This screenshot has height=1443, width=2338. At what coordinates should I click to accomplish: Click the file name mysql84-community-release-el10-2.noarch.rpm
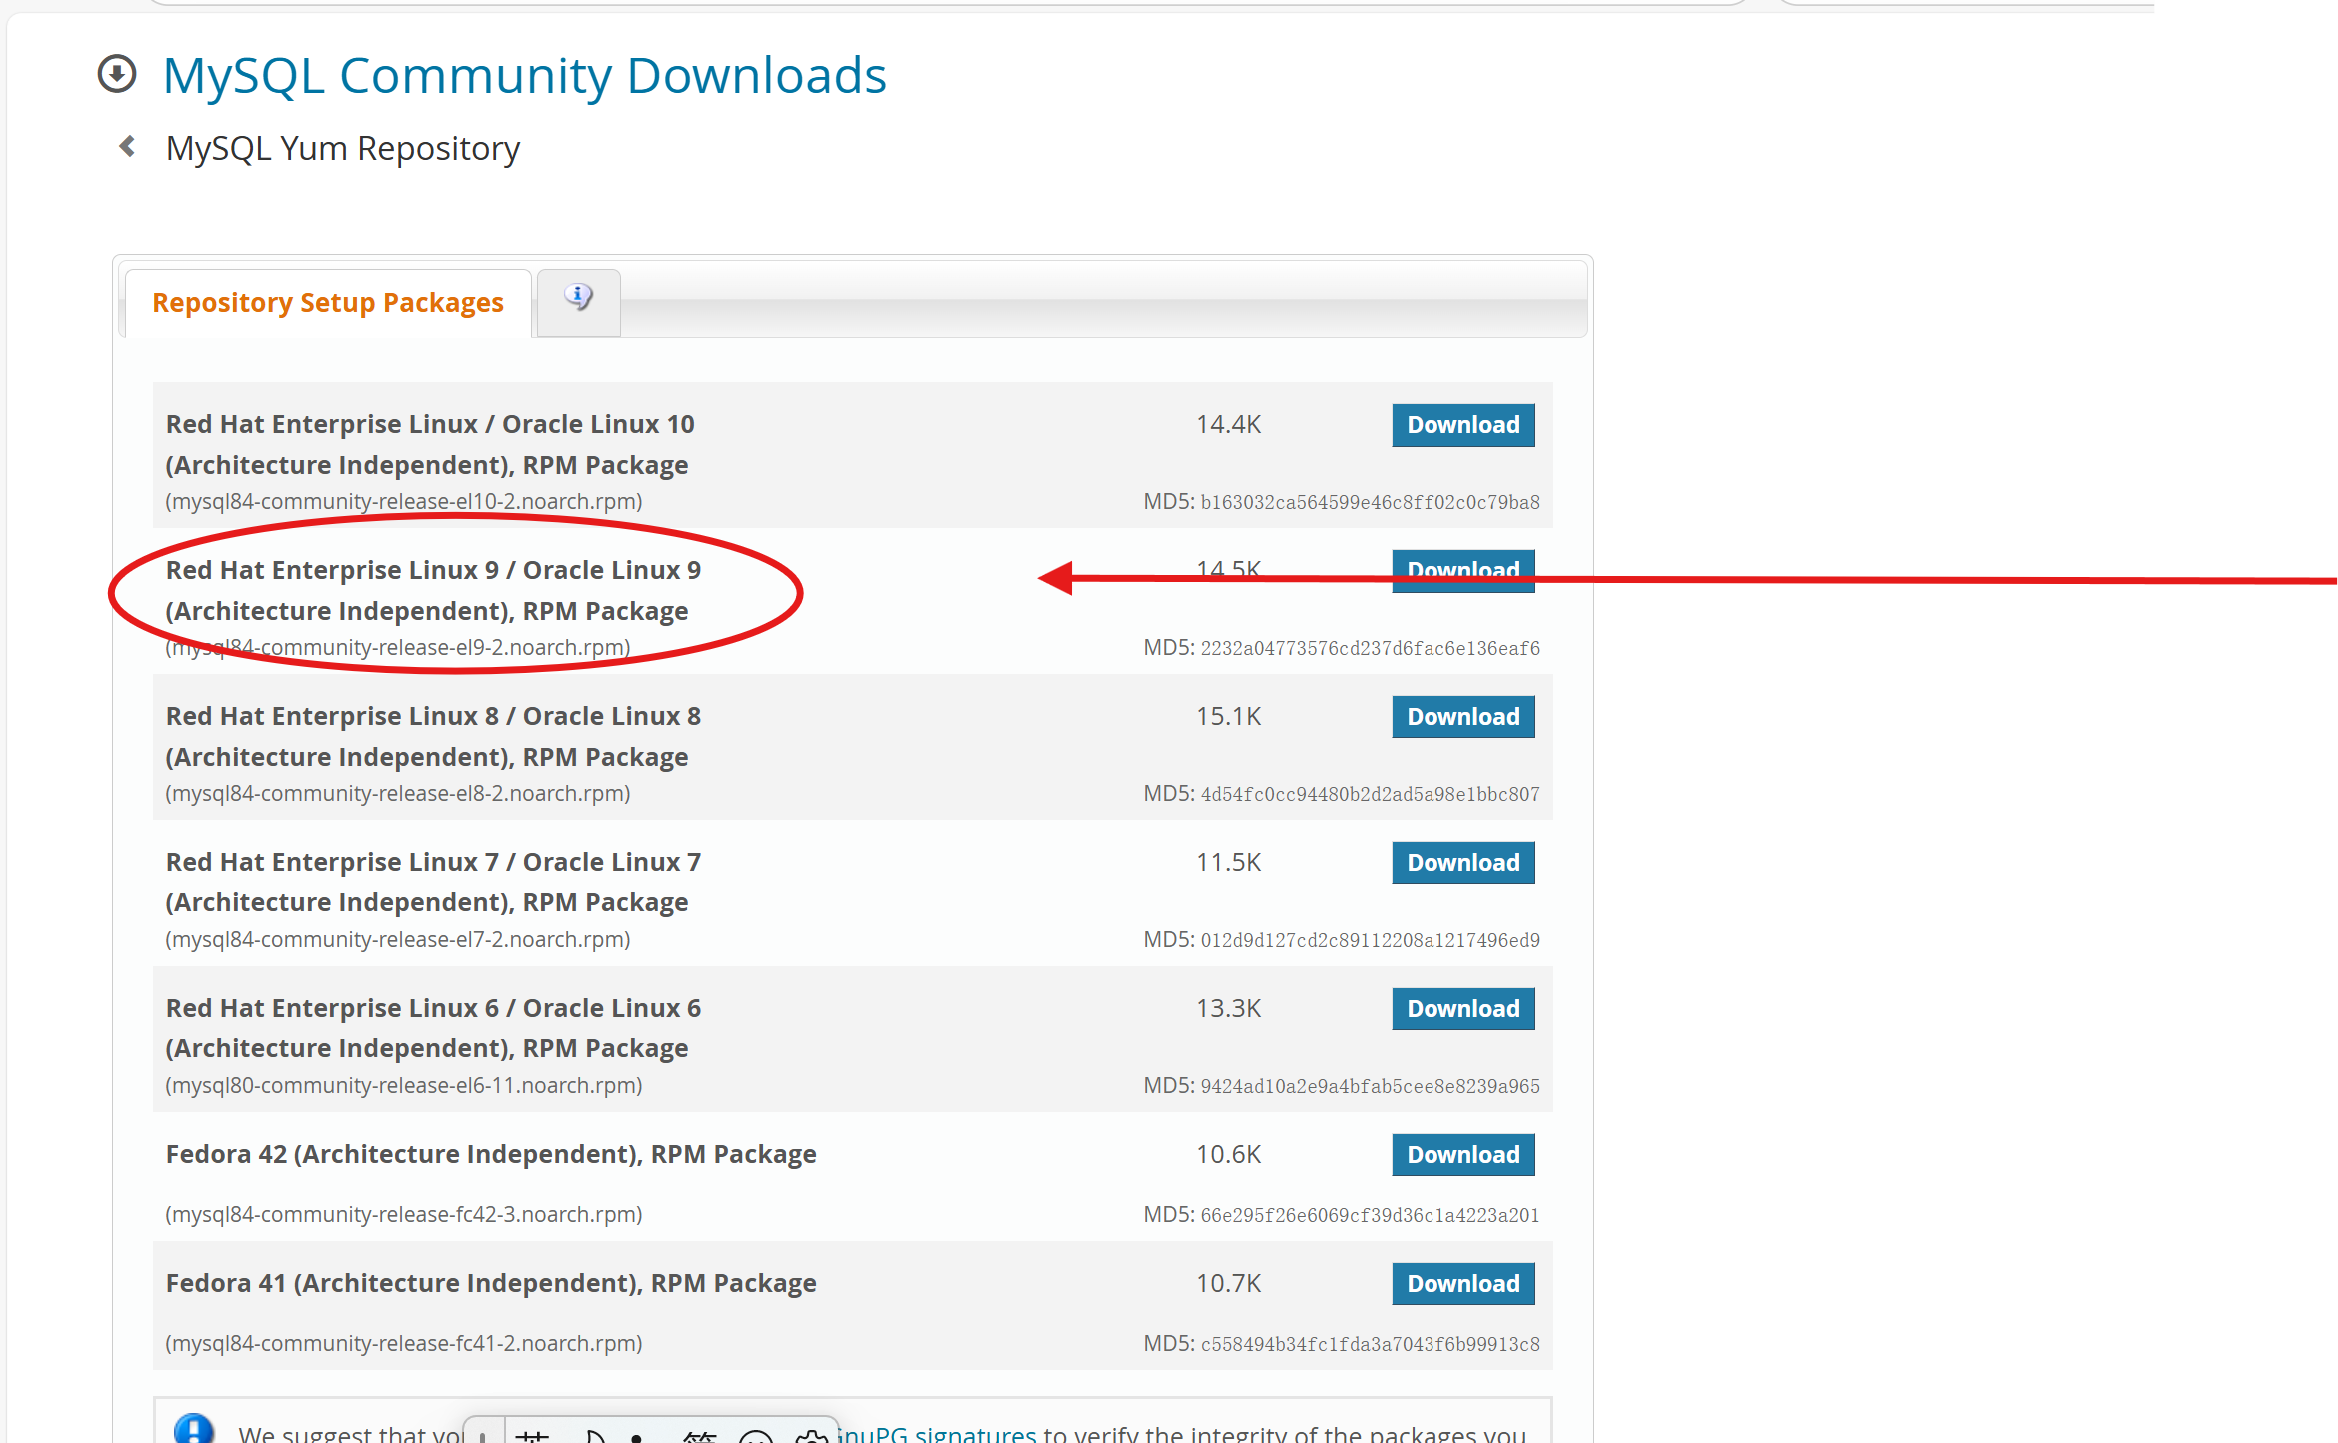[404, 501]
